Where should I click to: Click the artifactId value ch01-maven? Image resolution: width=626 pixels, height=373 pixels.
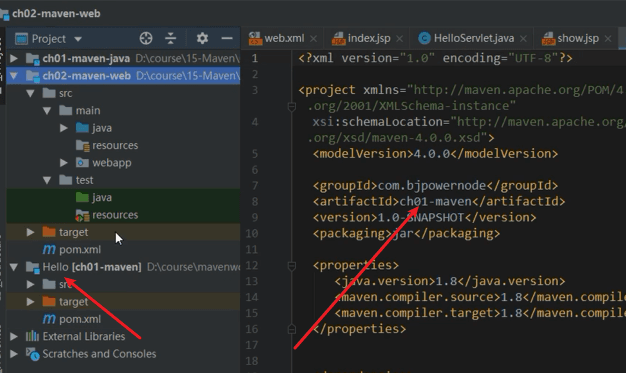click(x=436, y=201)
